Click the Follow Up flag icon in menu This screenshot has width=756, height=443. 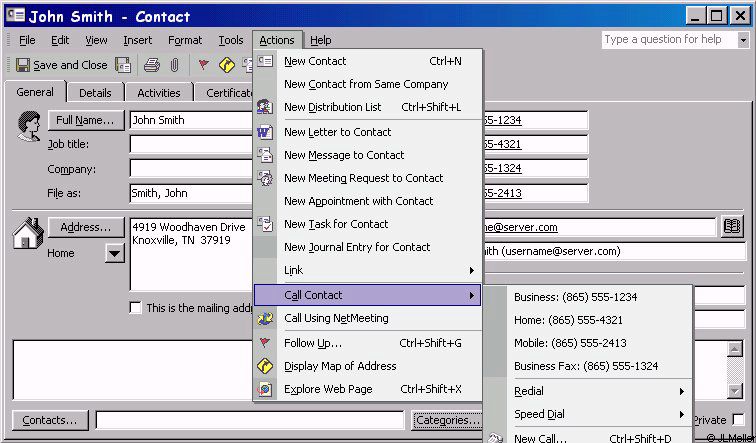264,343
